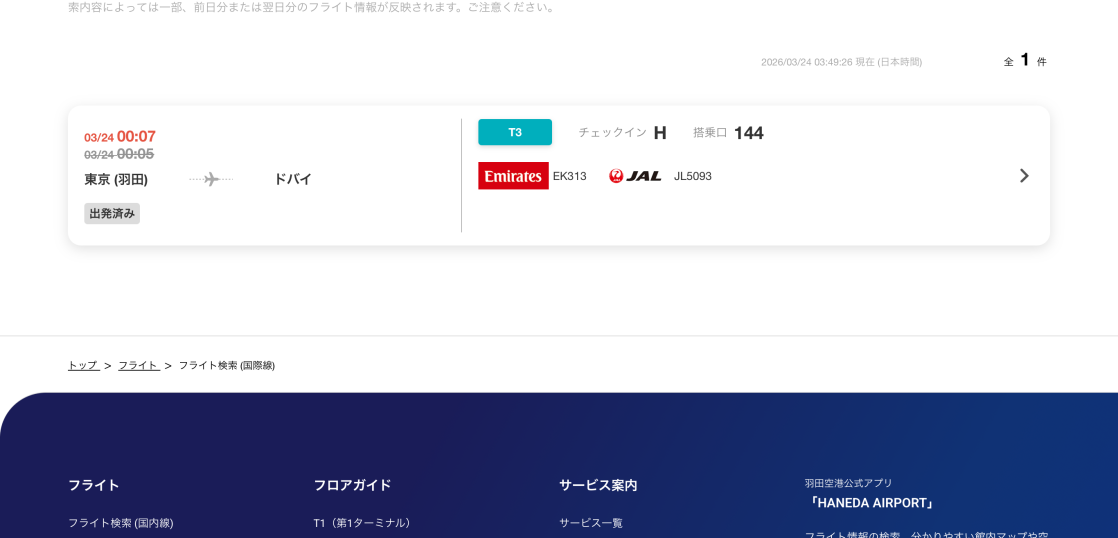Image resolution: width=1118 pixels, height=538 pixels.
Task: Click the 出発済み status badge
Action: pos(112,213)
